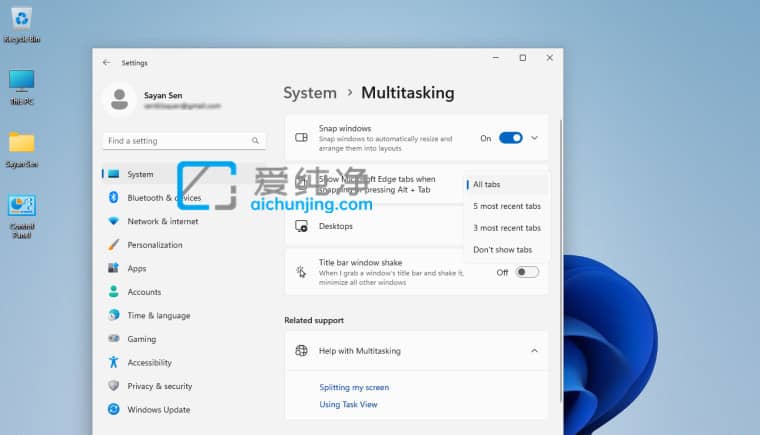Open Accessibility settings page
The width and height of the screenshot is (760, 435).
click(184, 362)
